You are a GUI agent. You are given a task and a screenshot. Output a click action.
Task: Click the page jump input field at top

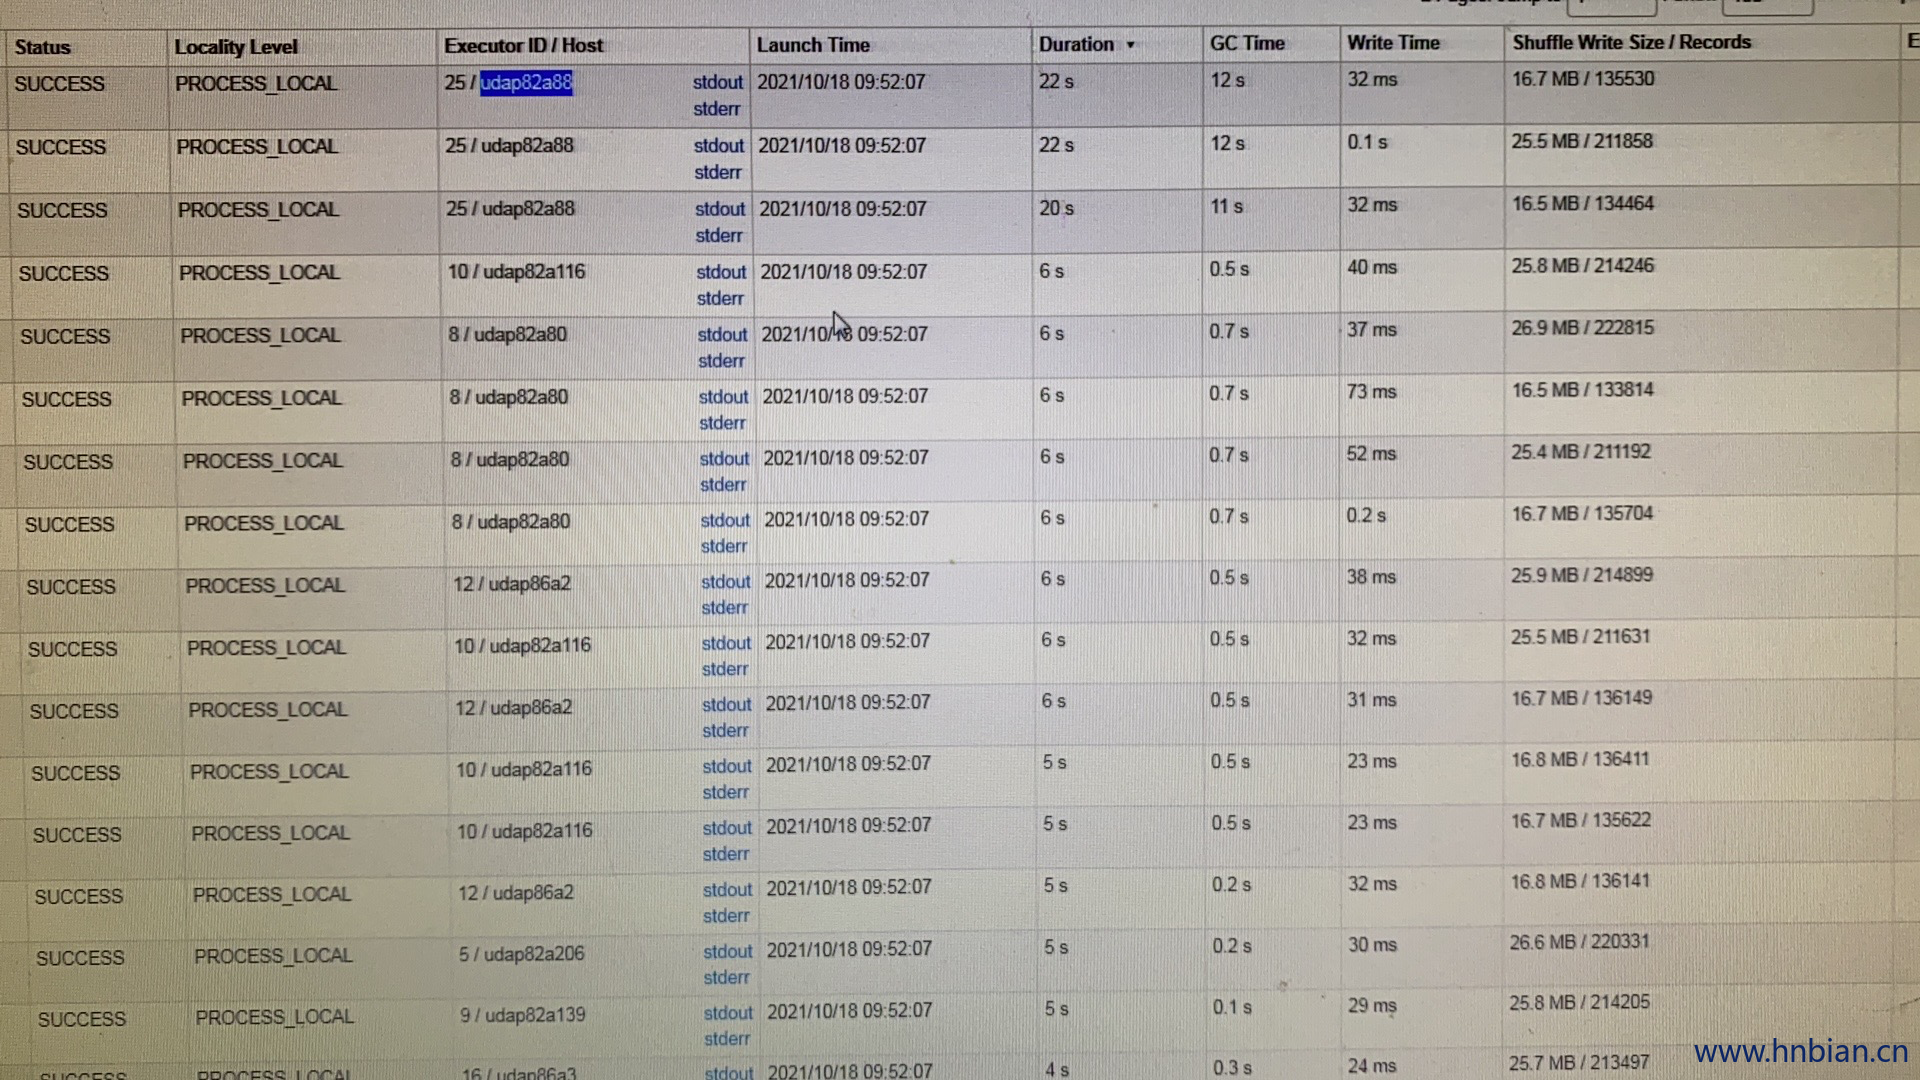(1611, 7)
